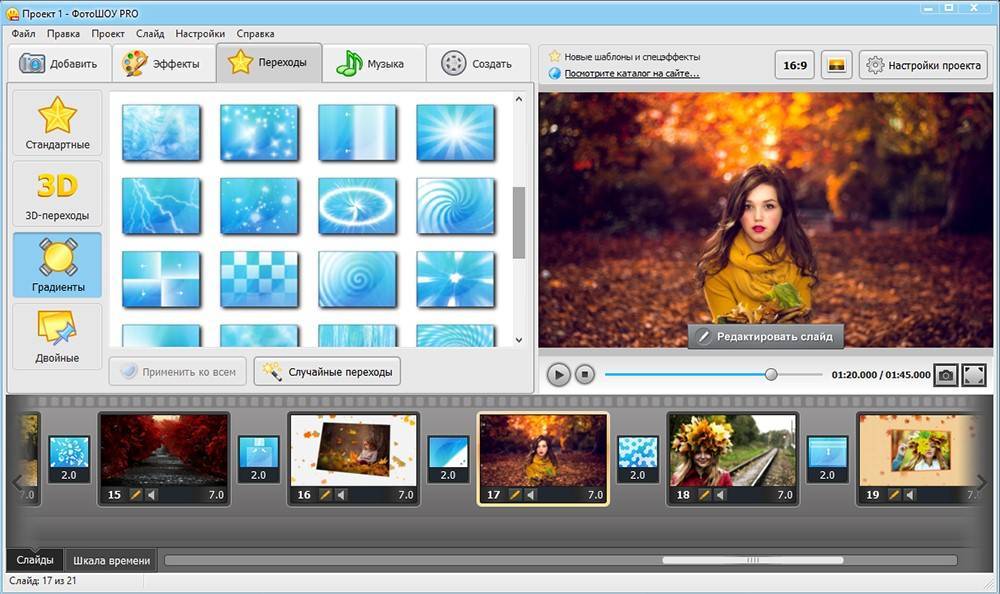Switch preview to fullscreen mode

974,375
